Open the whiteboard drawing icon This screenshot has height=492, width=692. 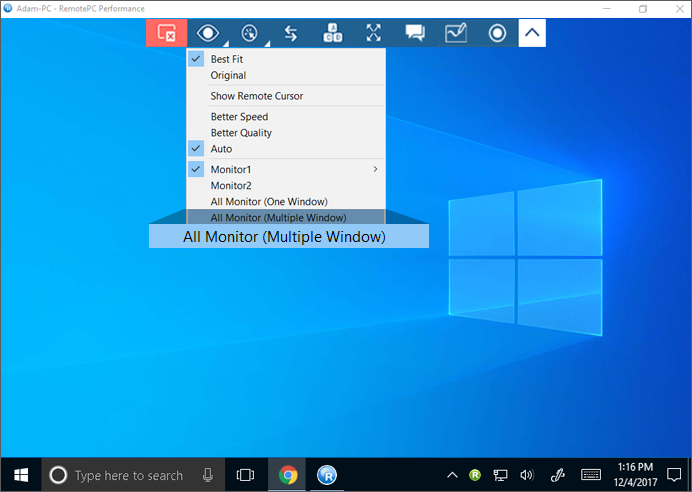[x=456, y=33]
